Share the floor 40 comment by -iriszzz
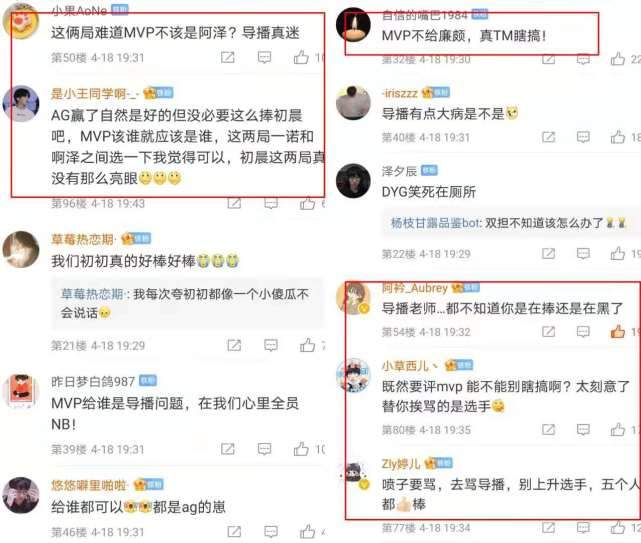The height and width of the screenshot is (543, 641). (548, 137)
